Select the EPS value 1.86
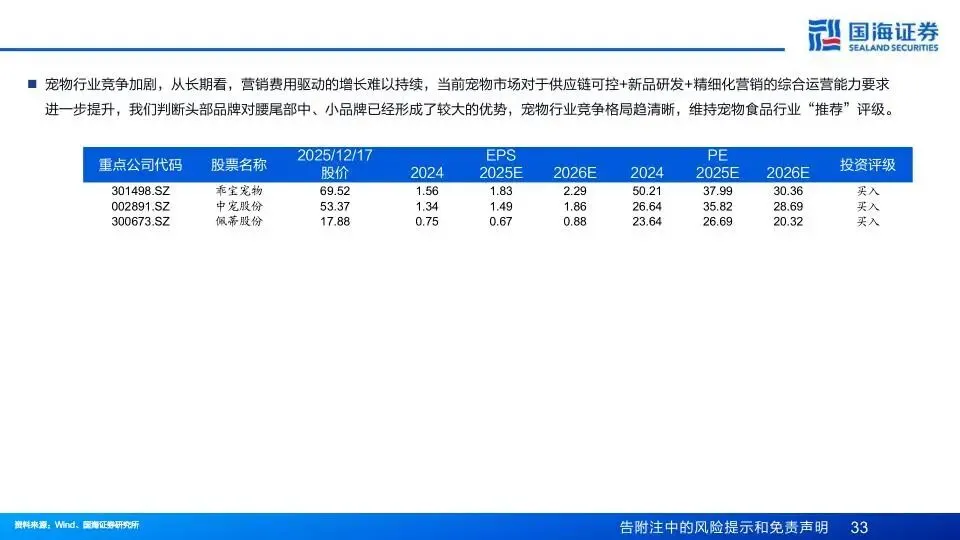 pos(575,206)
